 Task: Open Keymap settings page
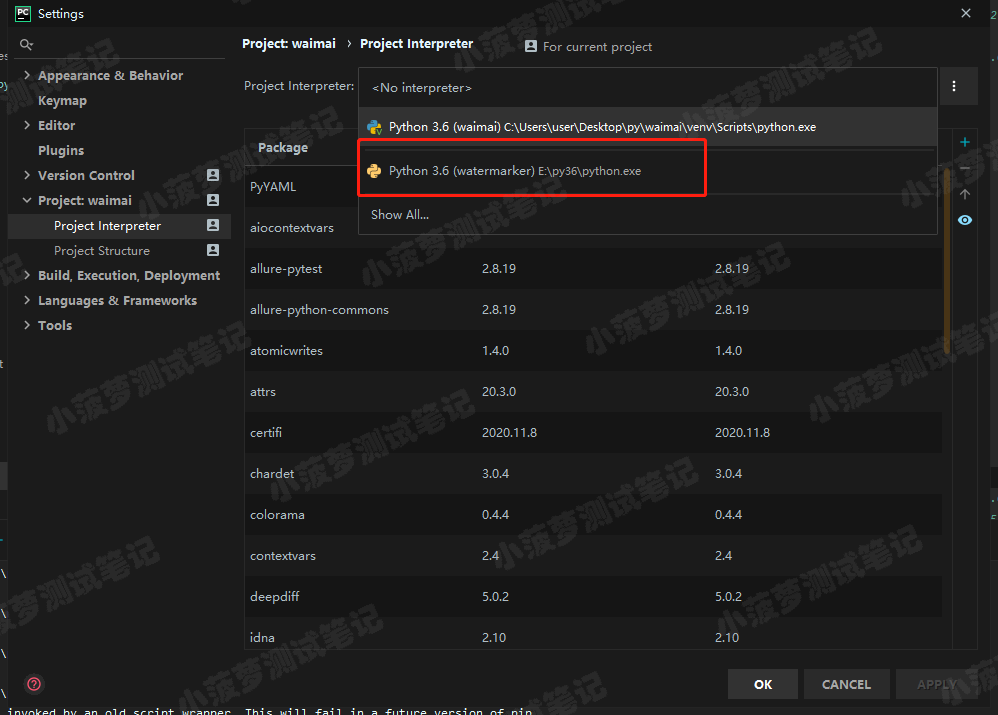(x=62, y=101)
